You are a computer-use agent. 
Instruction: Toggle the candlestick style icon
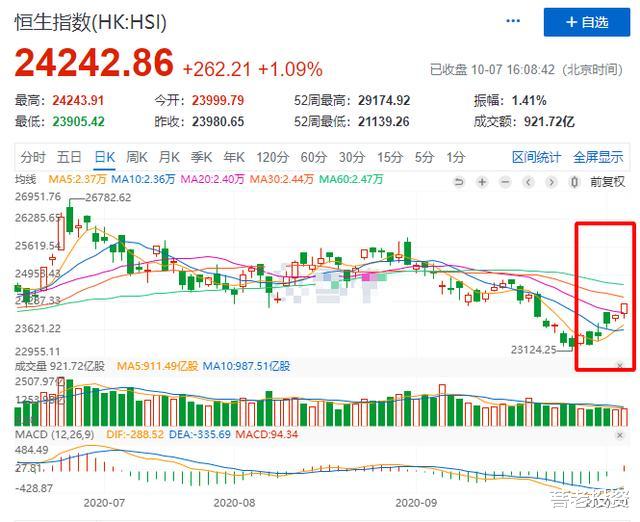point(574,182)
